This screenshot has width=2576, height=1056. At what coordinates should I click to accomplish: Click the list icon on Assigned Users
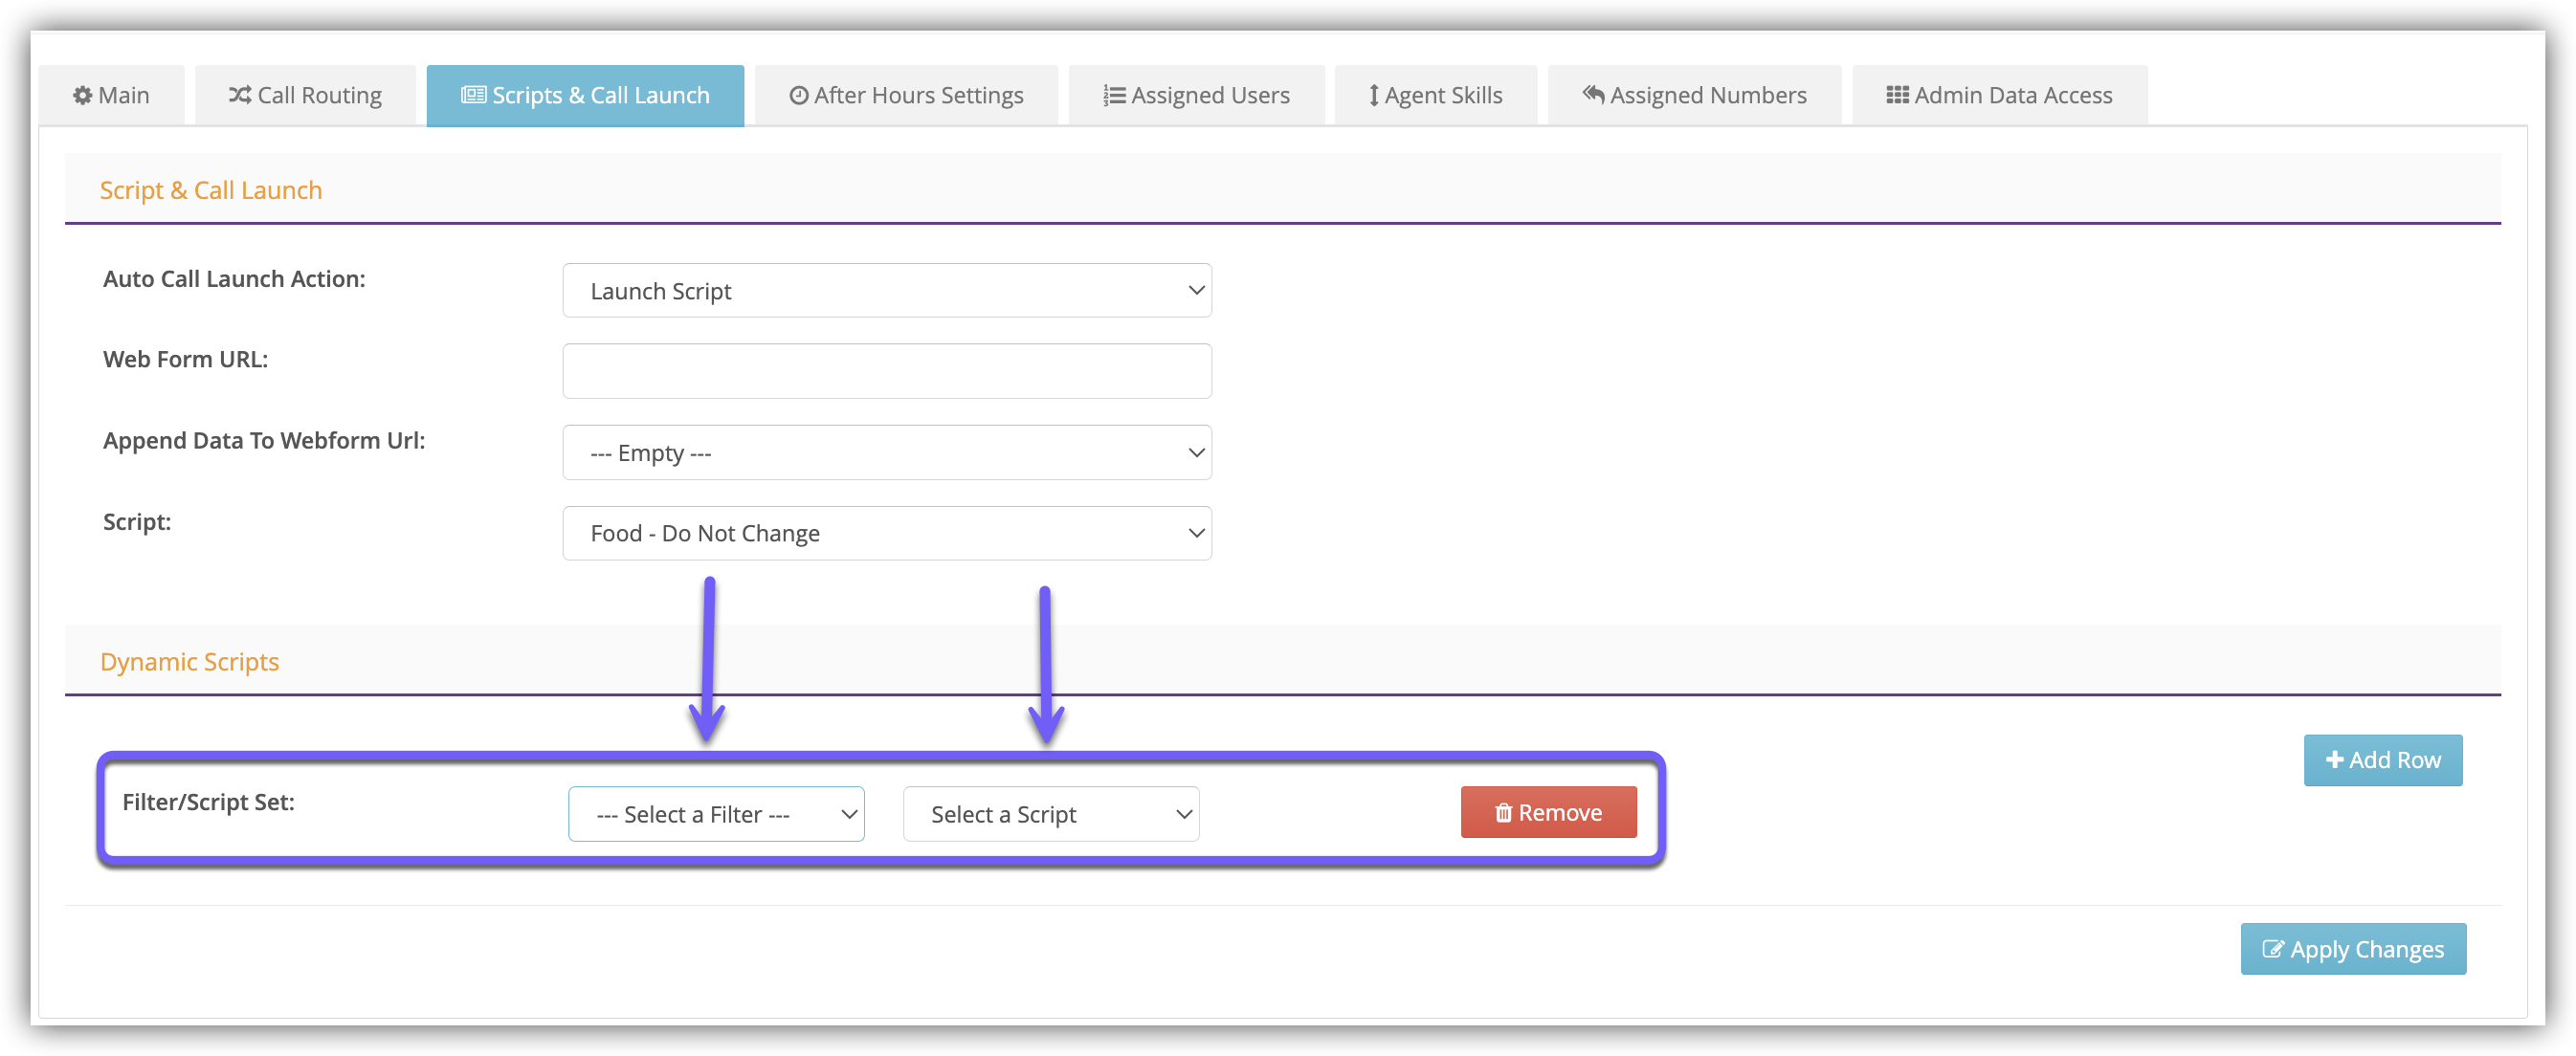pyautogui.click(x=1113, y=95)
